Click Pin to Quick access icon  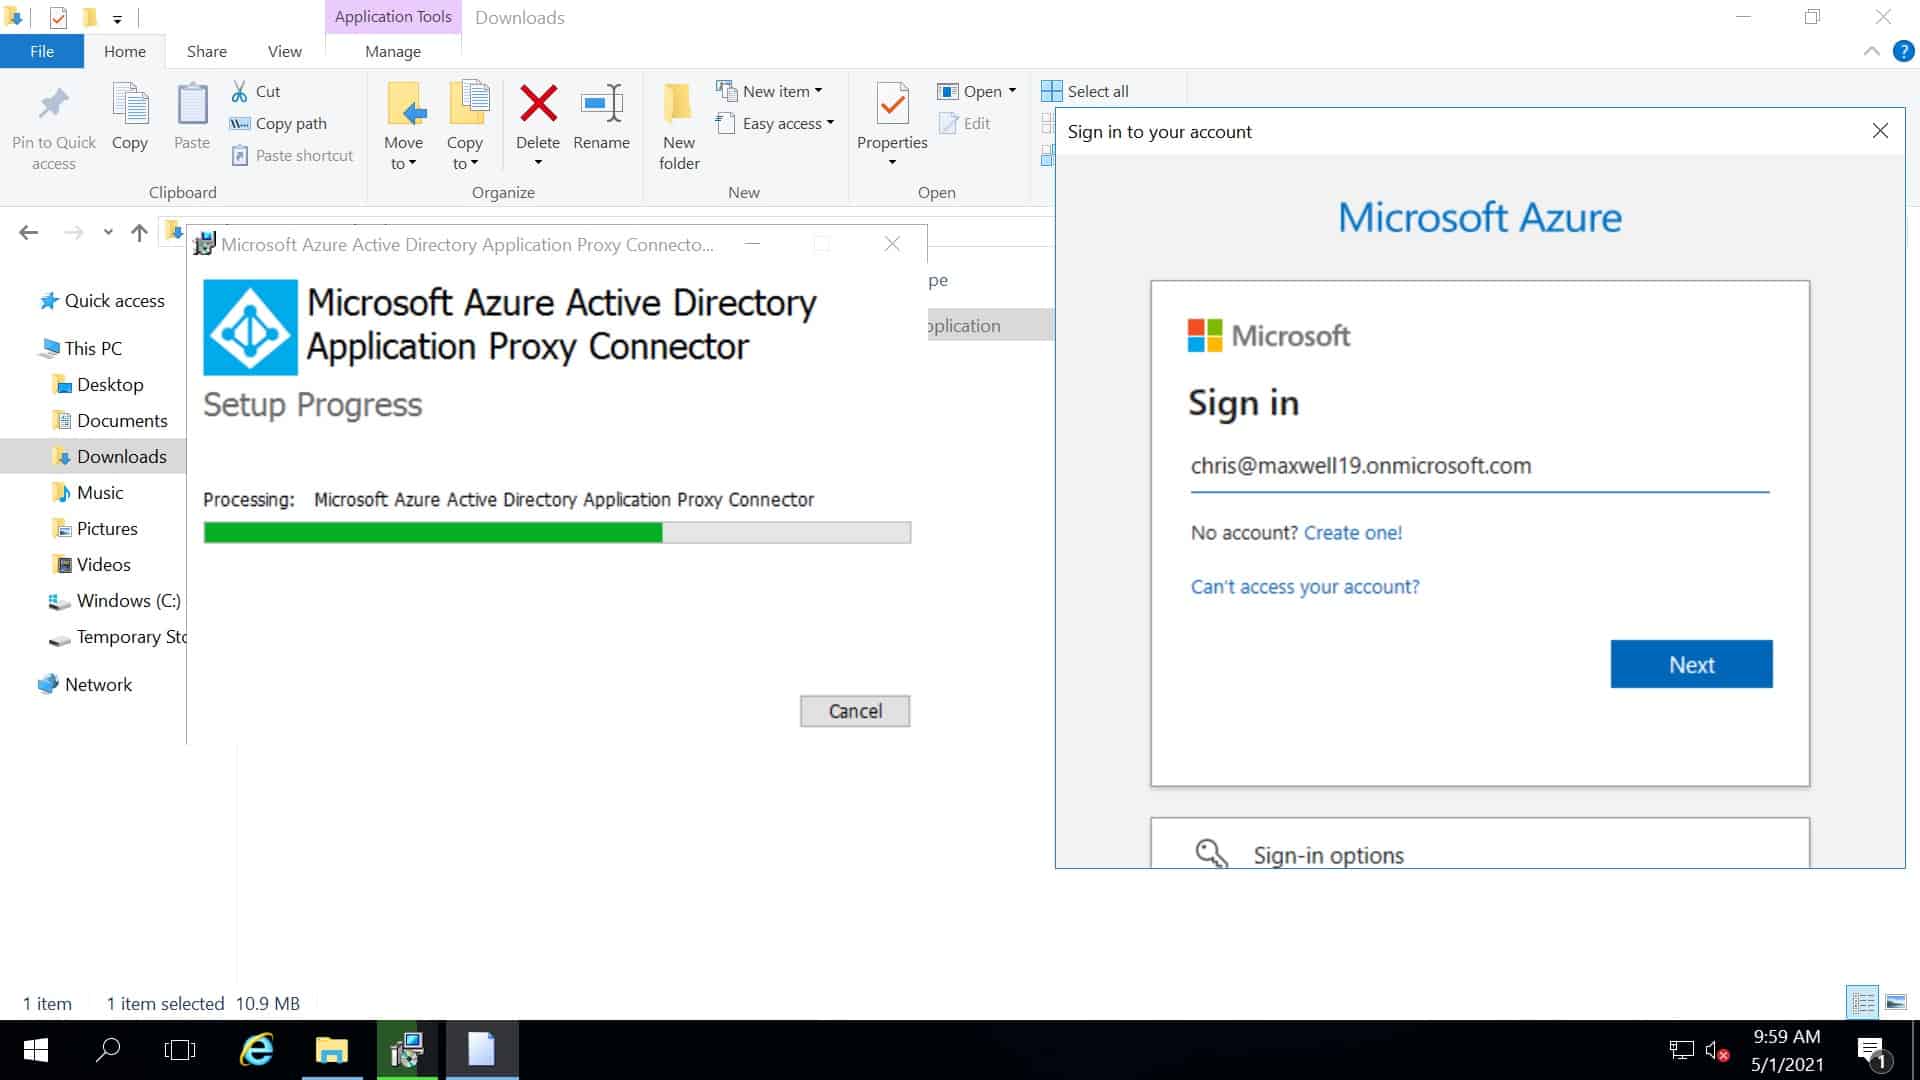point(54,105)
